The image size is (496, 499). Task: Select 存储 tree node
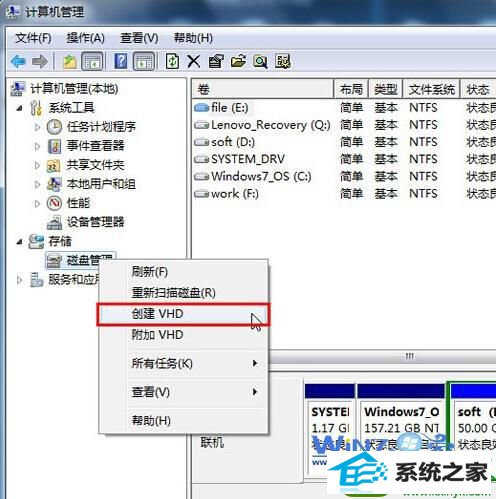coord(60,241)
